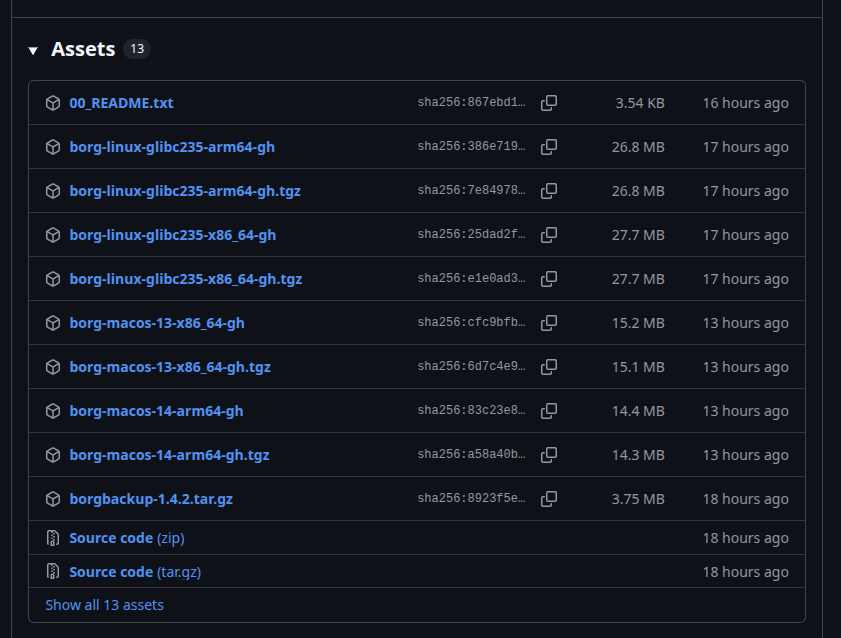Viewport: 841px width, 638px height.
Task: Download borg-macos-13-x86_64-gh.tgz archive
Action: 170,367
